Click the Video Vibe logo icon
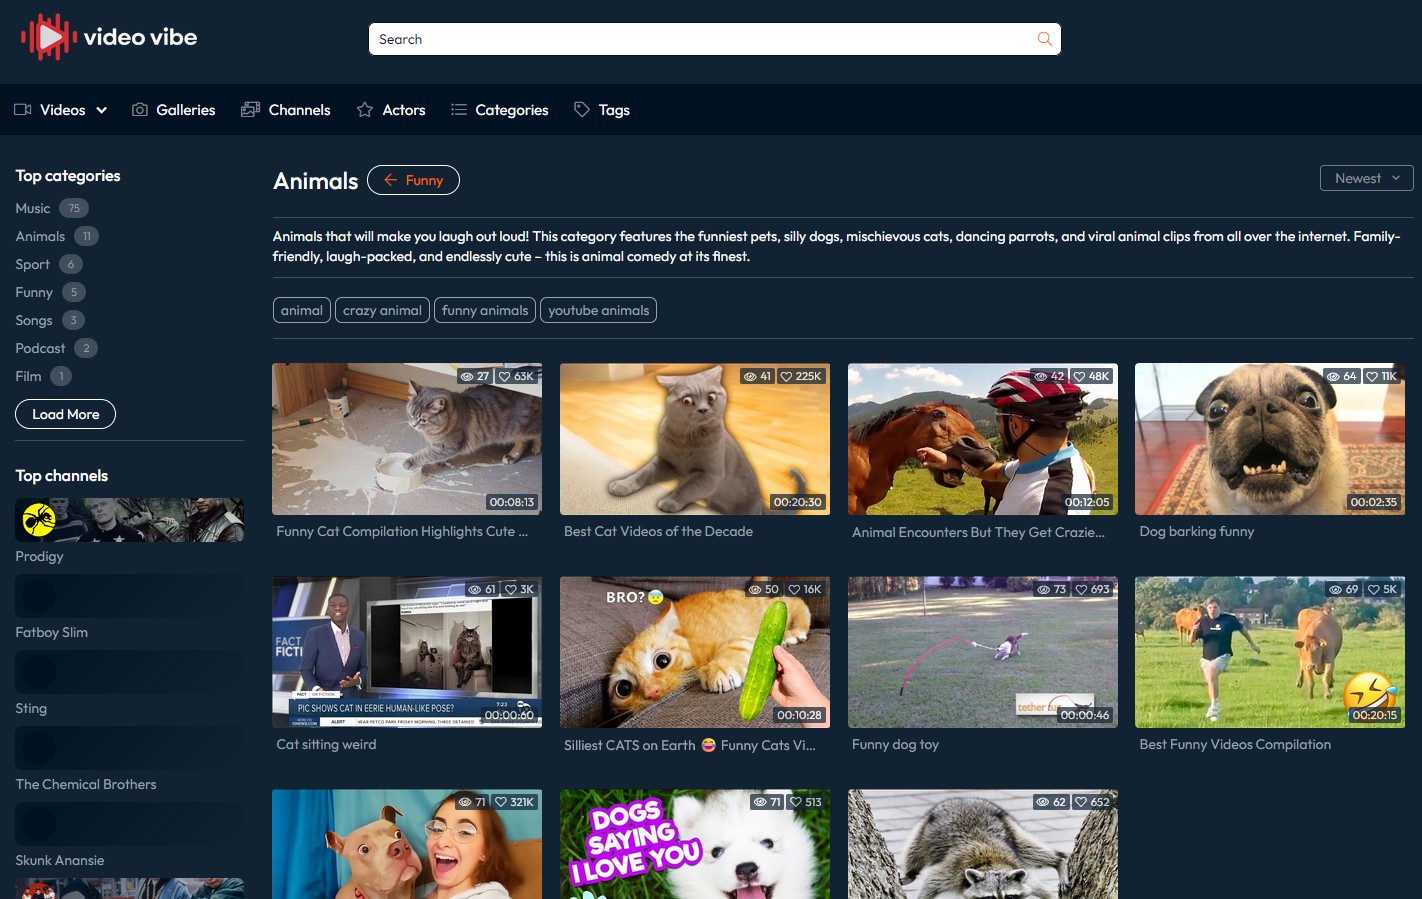Viewport: 1422px width, 899px height. coord(48,38)
